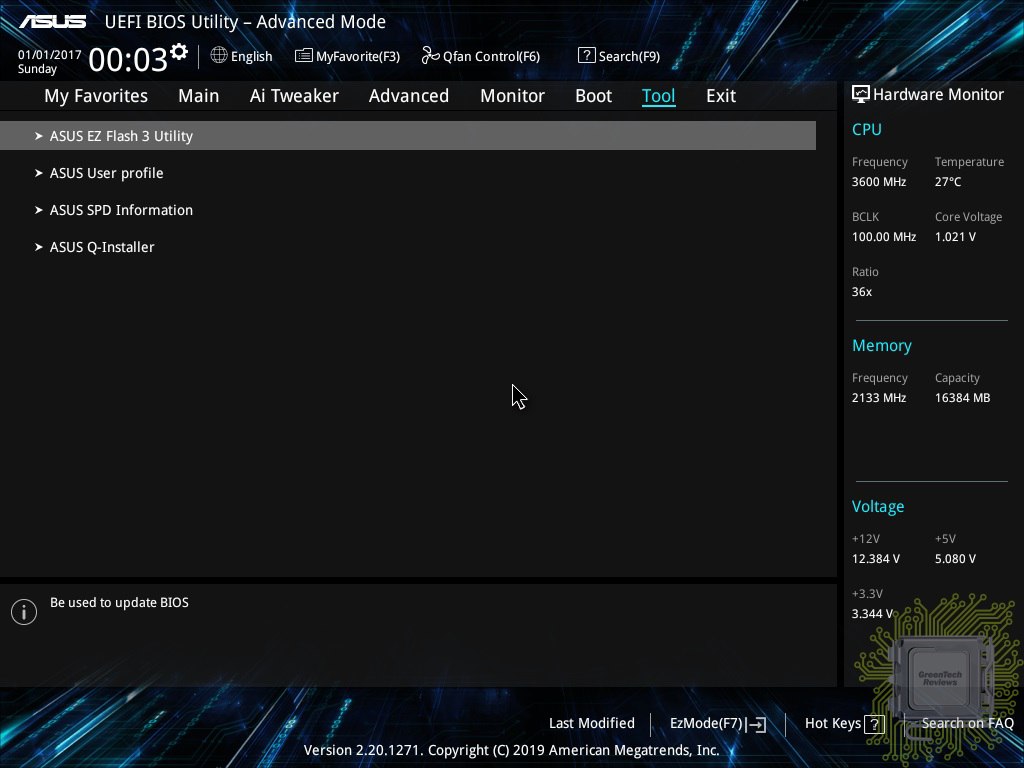The width and height of the screenshot is (1024, 768).
Task: Click Search on FAQ link
Action: (x=967, y=723)
